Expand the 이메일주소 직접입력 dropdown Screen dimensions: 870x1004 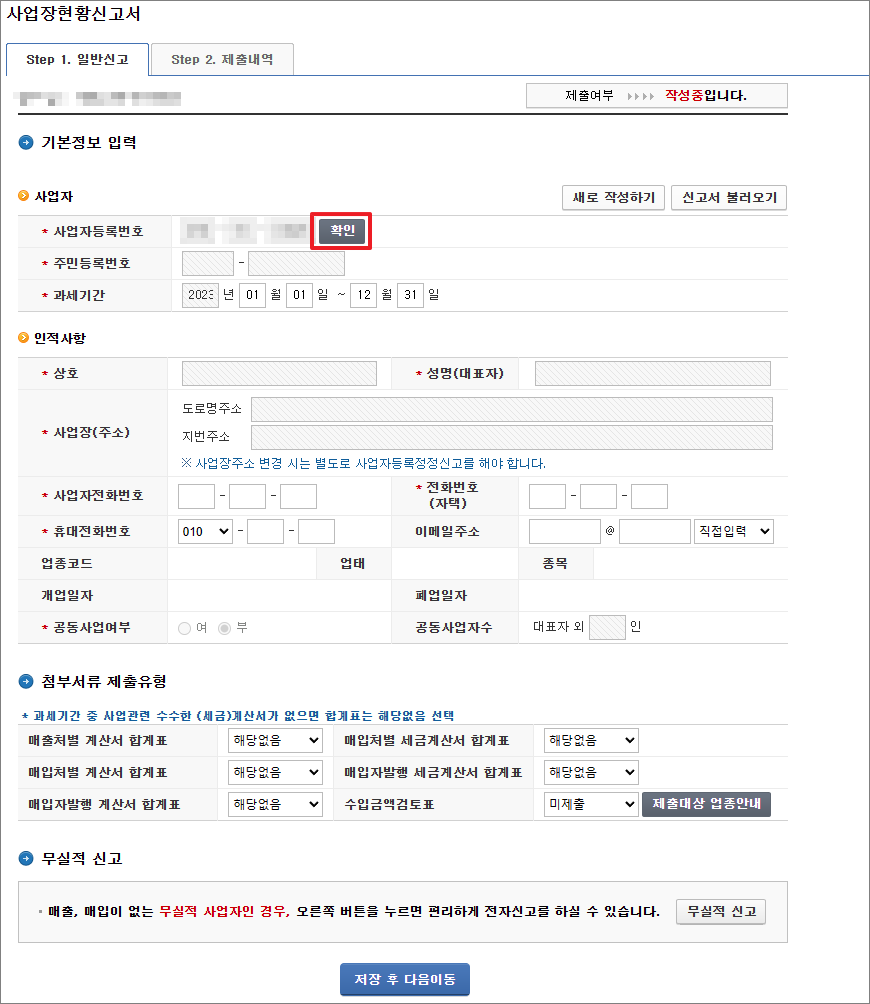click(734, 532)
